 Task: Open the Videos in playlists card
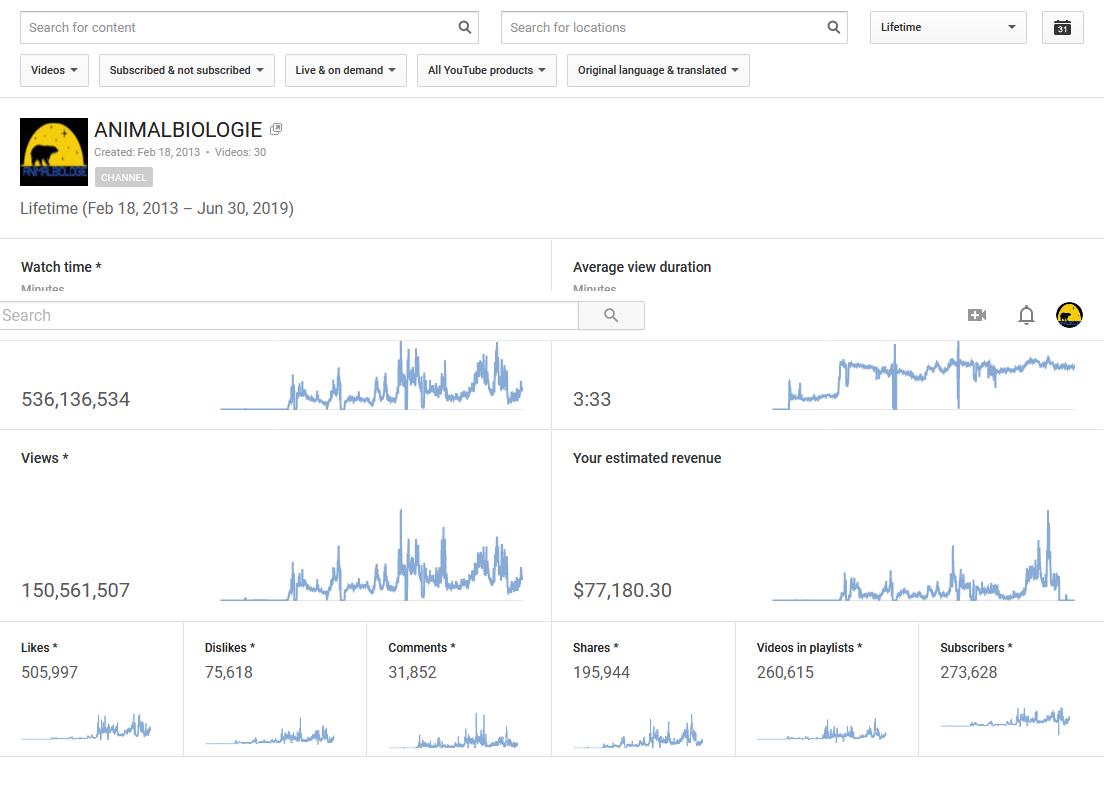[827, 689]
